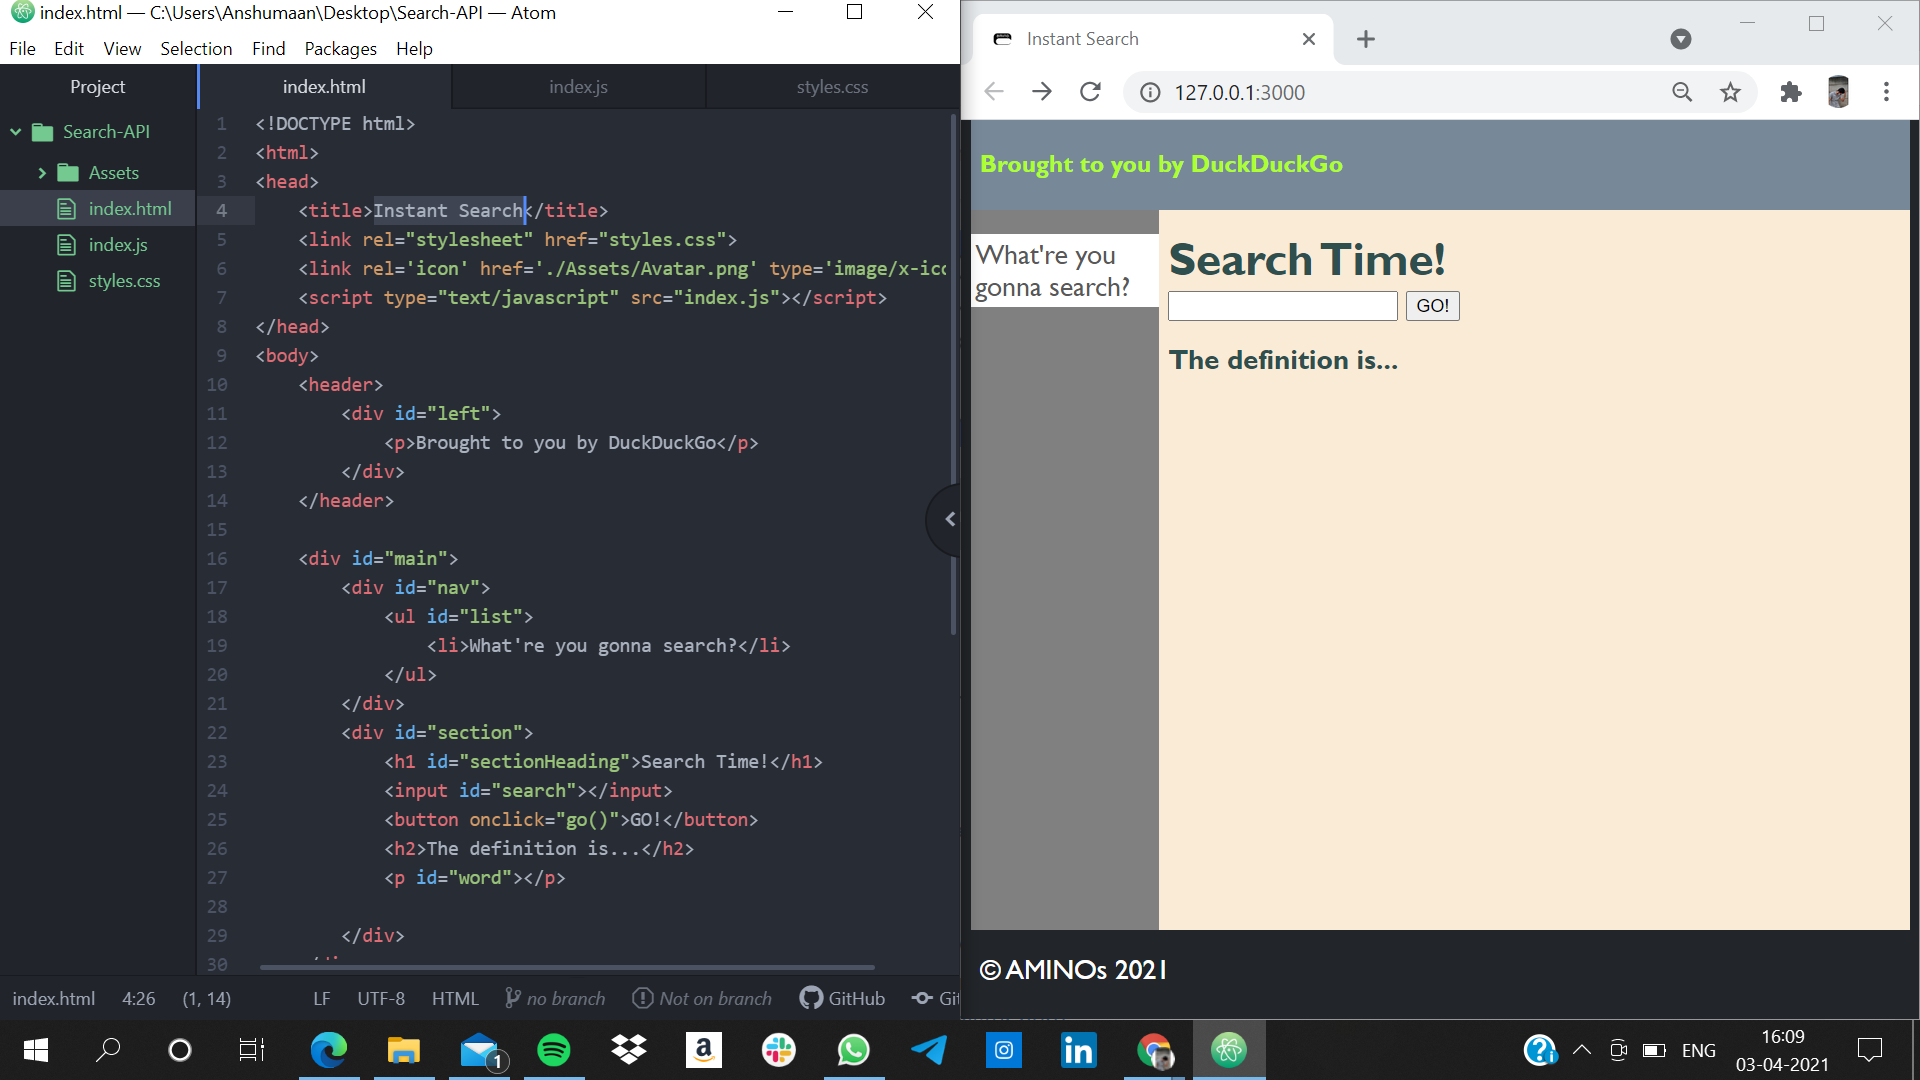Open the Packages menu
Viewport: 1920px width, 1080px height.
pyautogui.click(x=340, y=48)
